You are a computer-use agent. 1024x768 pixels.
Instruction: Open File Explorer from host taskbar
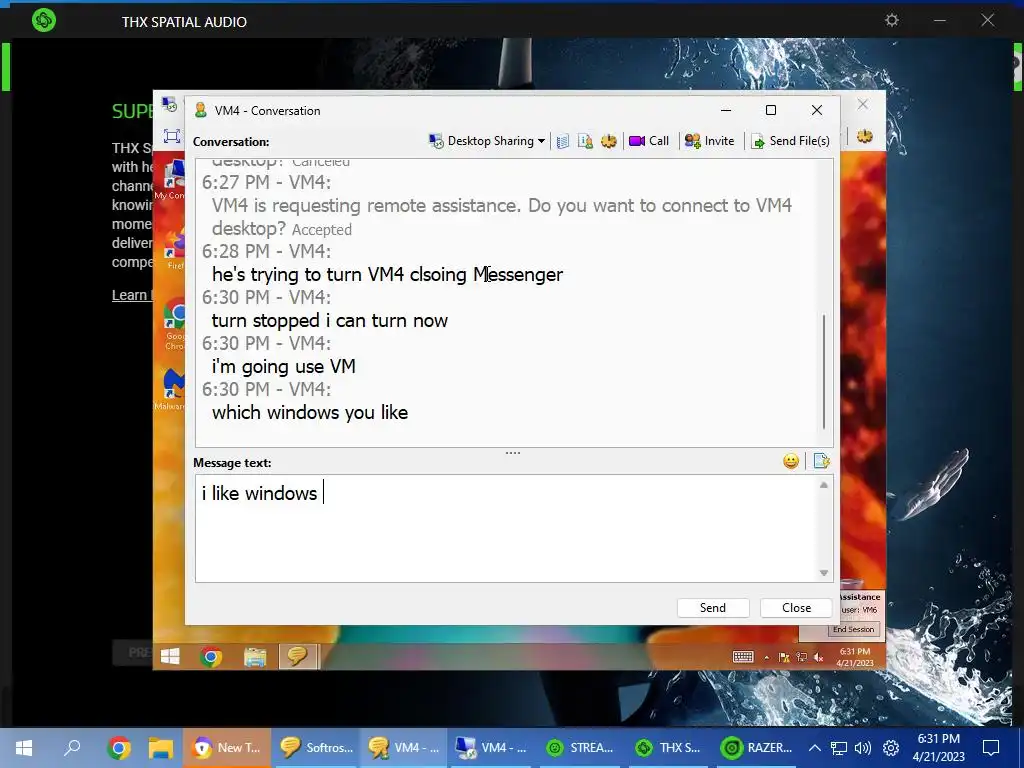161,748
